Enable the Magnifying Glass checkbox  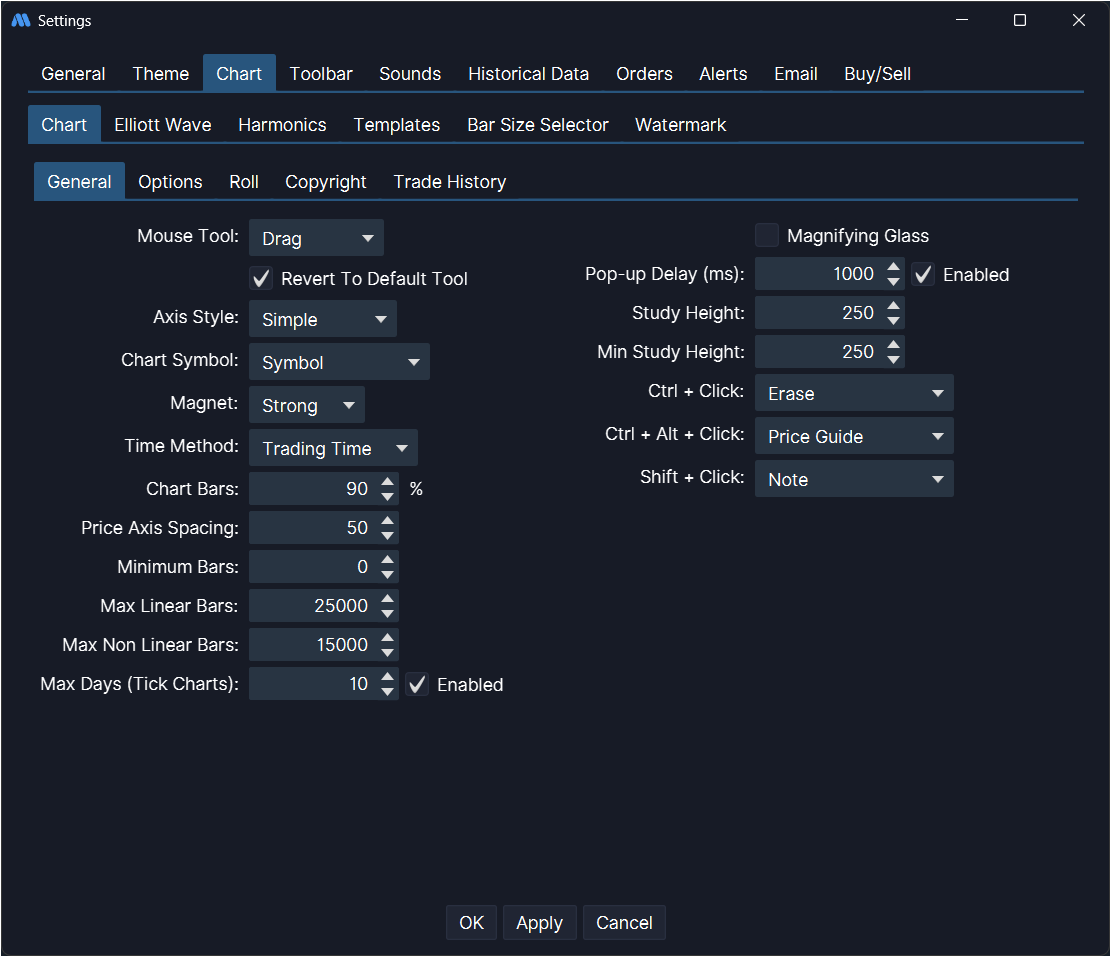tap(767, 236)
